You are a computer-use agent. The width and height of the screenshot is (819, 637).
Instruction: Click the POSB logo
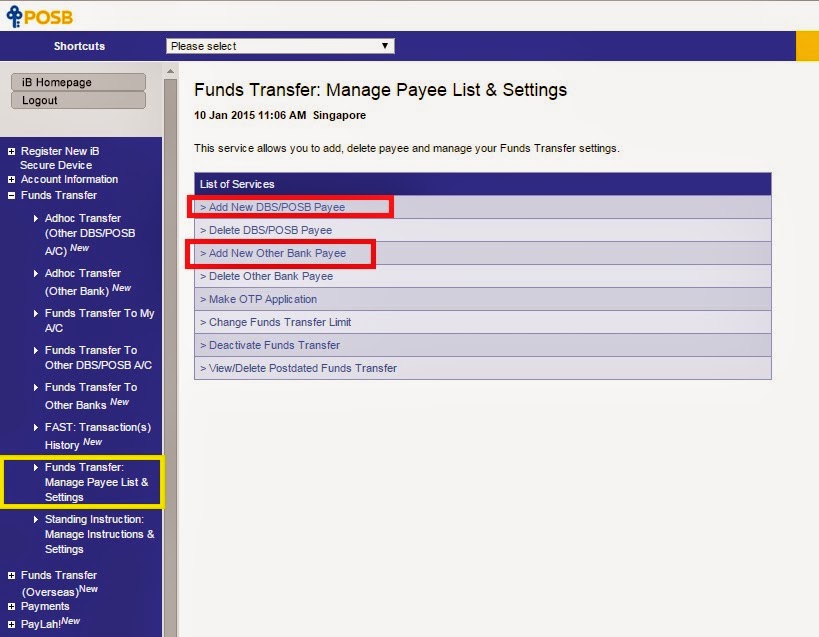[x=40, y=16]
